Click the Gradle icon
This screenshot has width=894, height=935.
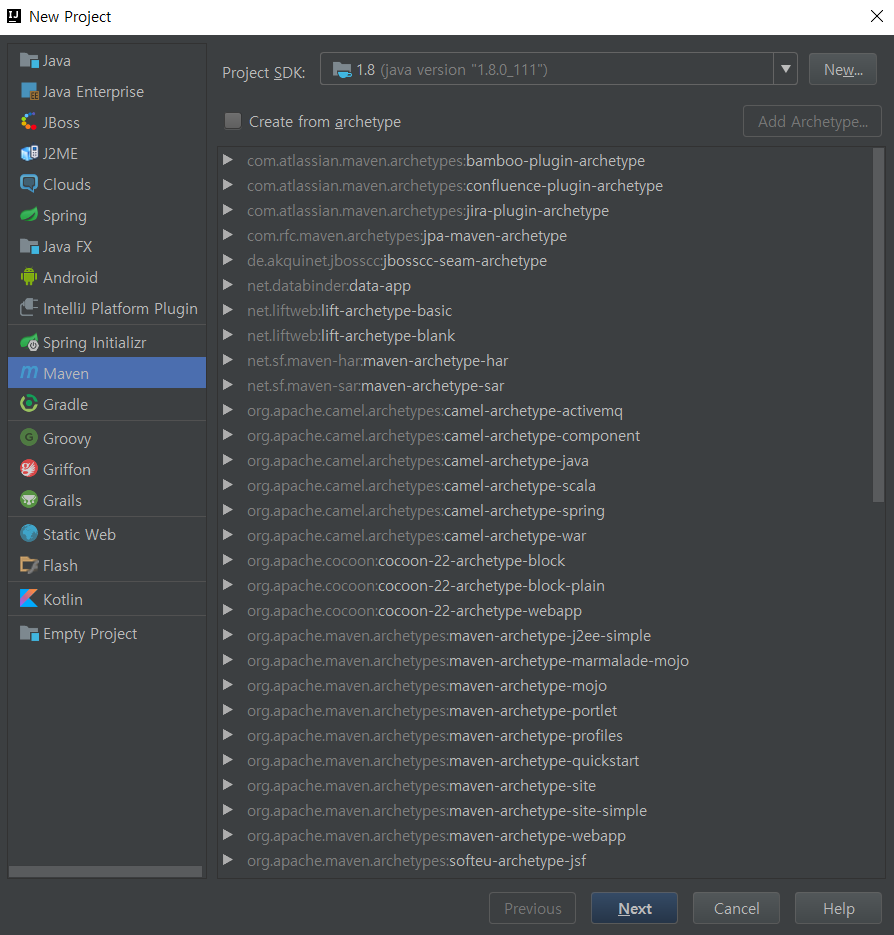coord(29,404)
